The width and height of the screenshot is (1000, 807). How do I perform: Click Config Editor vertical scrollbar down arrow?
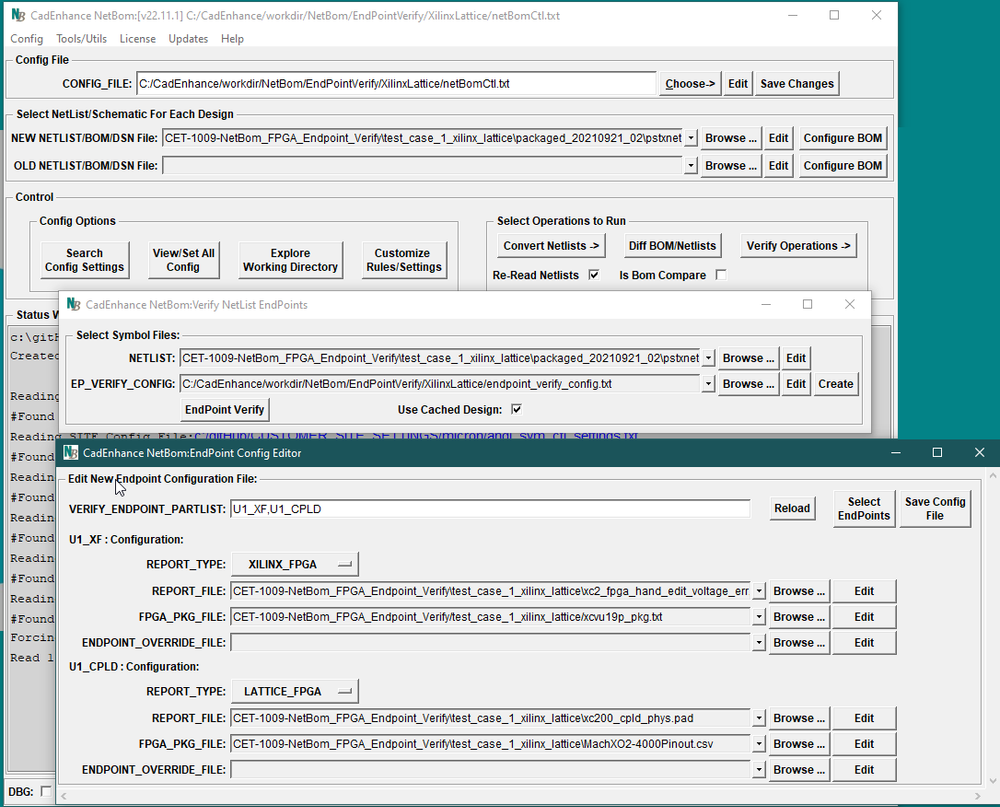(992, 780)
